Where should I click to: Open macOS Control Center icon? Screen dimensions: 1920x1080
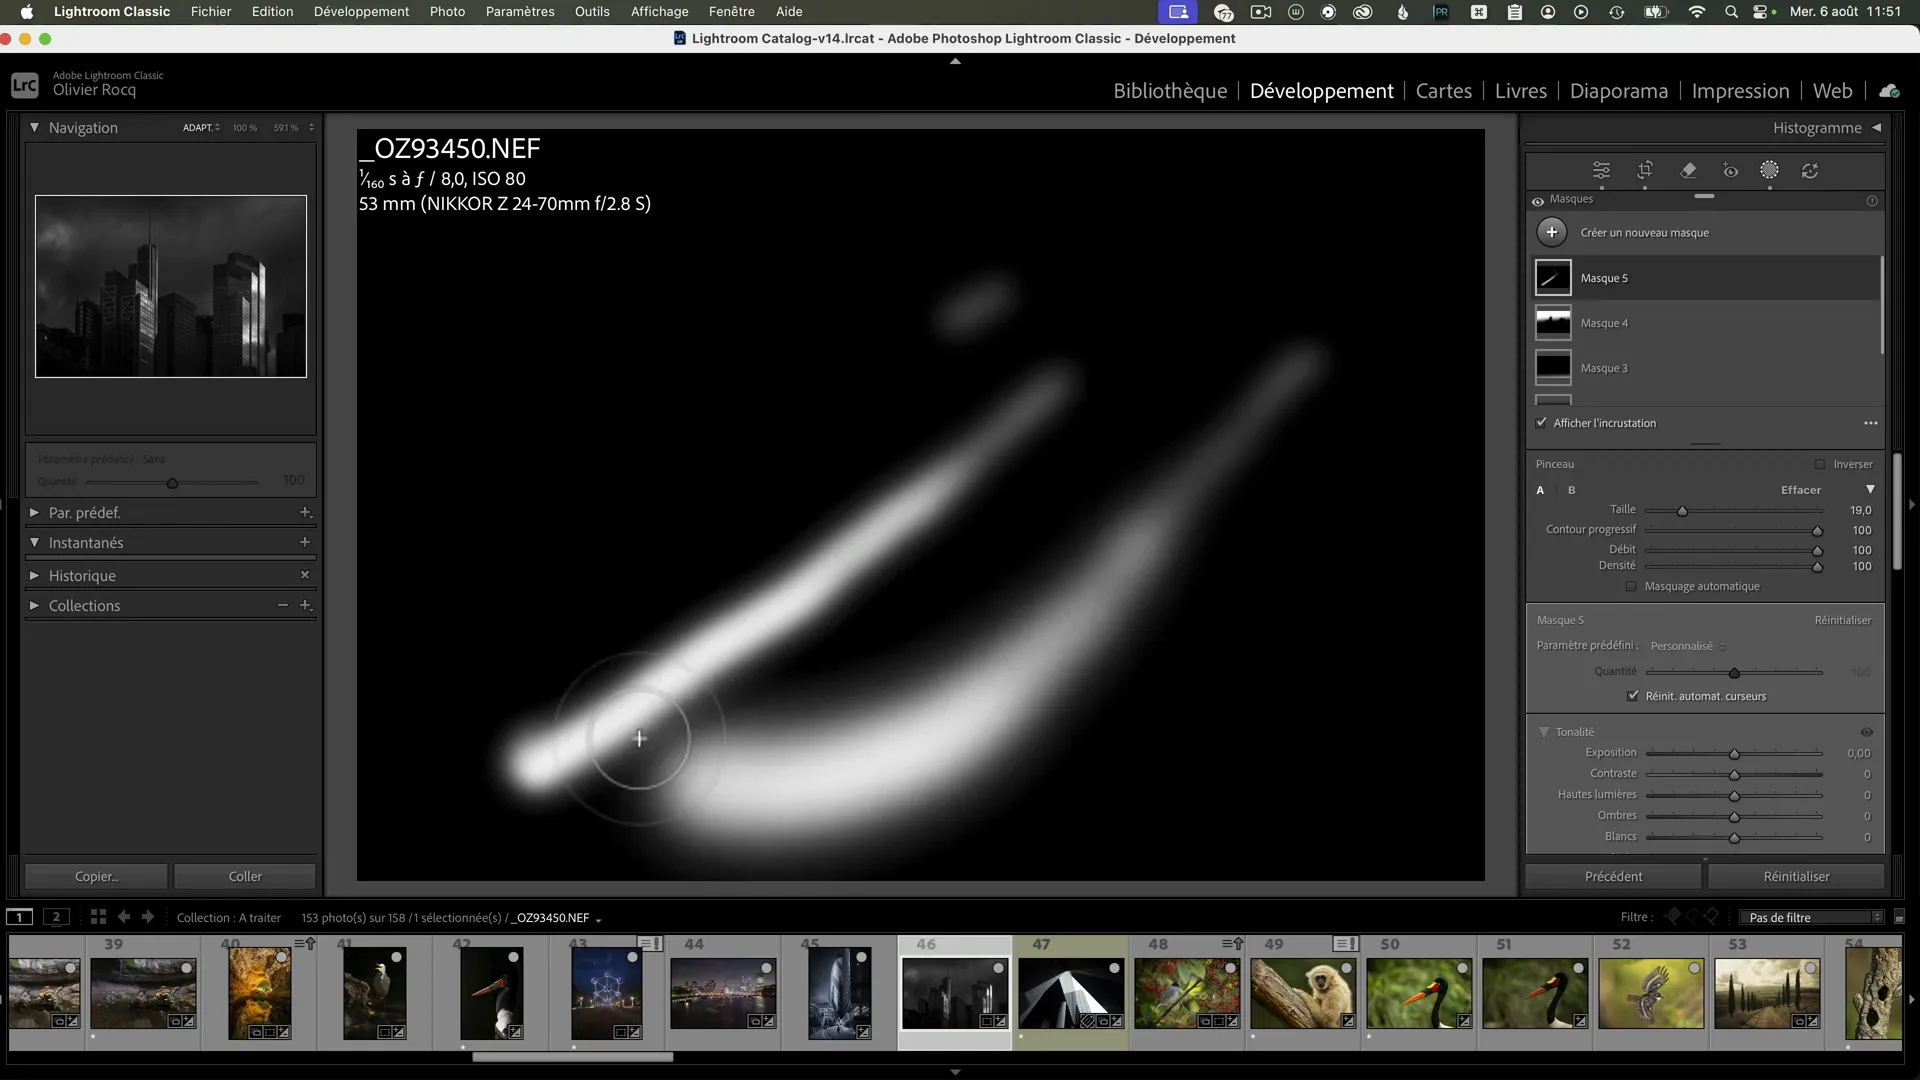(1762, 12)
